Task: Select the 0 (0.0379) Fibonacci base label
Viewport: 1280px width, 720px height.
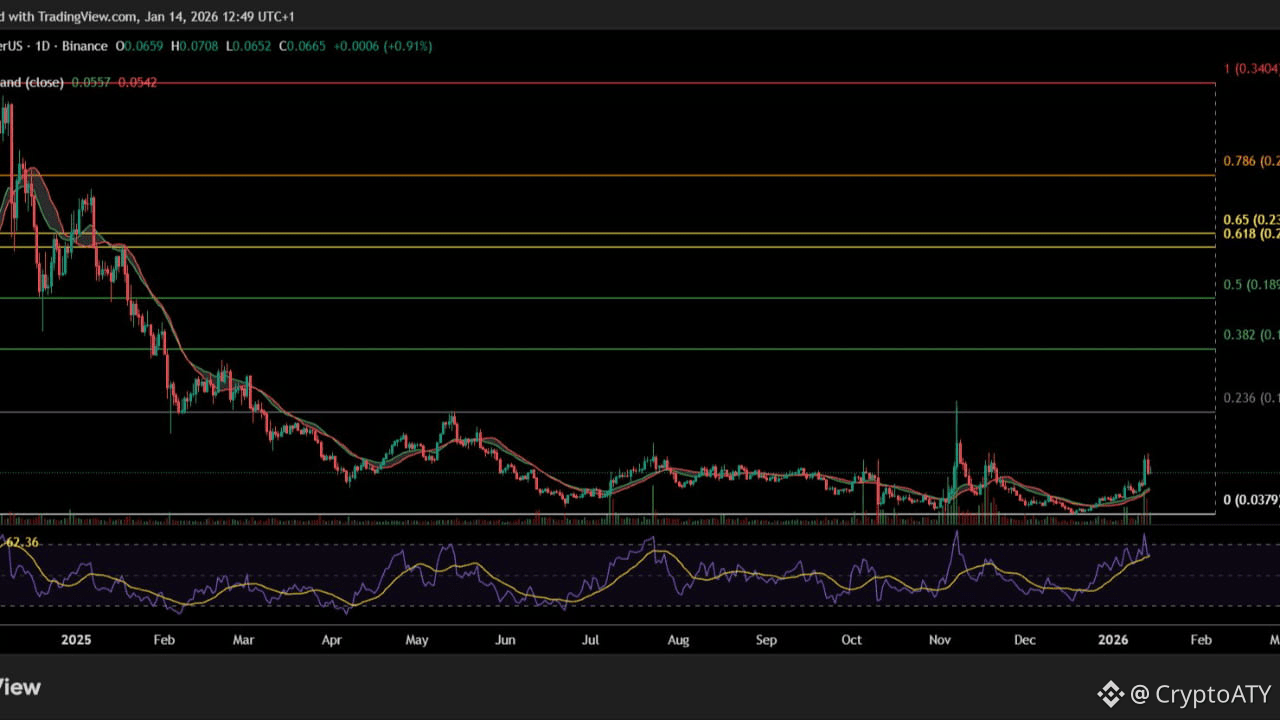Action: pyautogui.click(x=1251, y=500)
